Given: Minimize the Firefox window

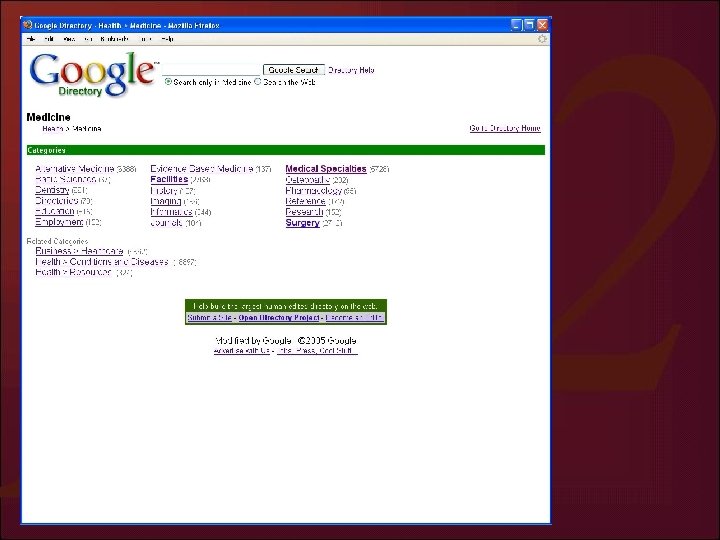Looking at the screenshot, I should [x=517, y=25].
